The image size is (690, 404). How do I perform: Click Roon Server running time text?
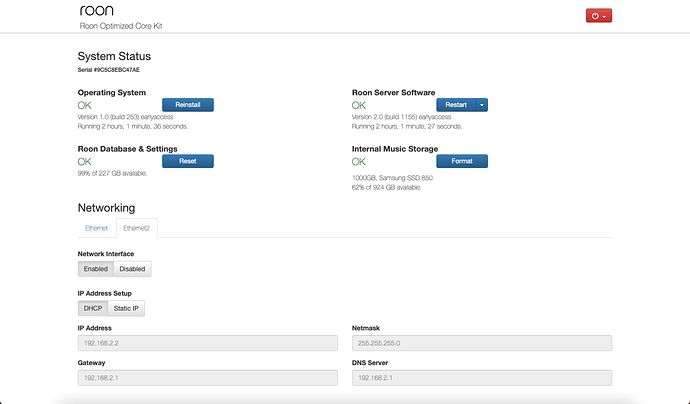[407, 127]
